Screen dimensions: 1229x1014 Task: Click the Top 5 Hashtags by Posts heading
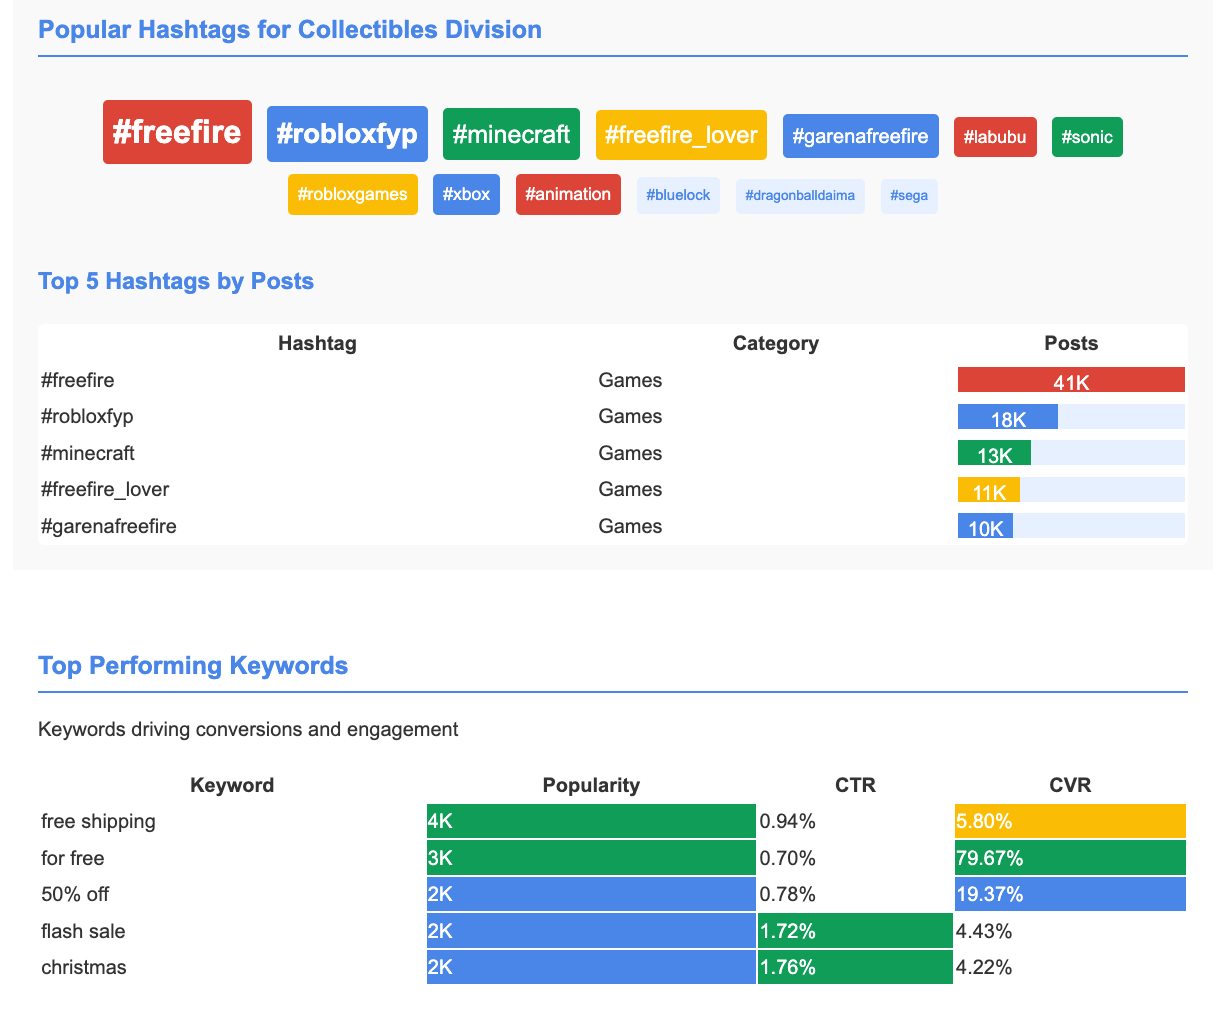[176, 281]
